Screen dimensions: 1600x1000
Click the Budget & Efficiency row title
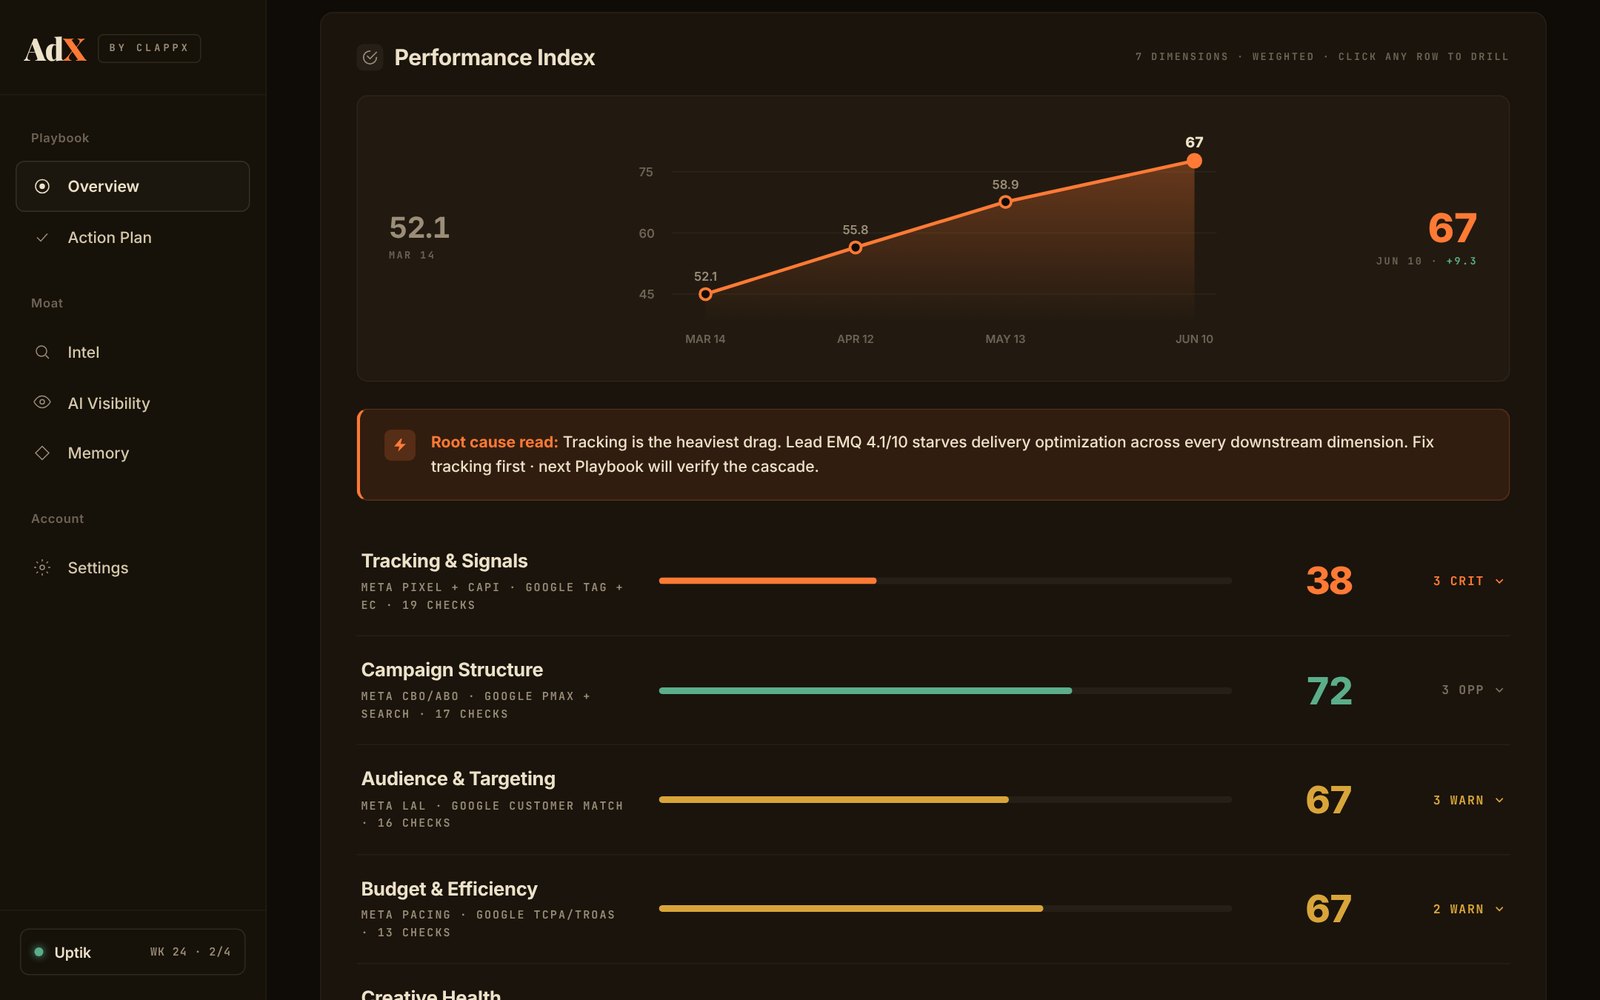[x=449, y=889]
